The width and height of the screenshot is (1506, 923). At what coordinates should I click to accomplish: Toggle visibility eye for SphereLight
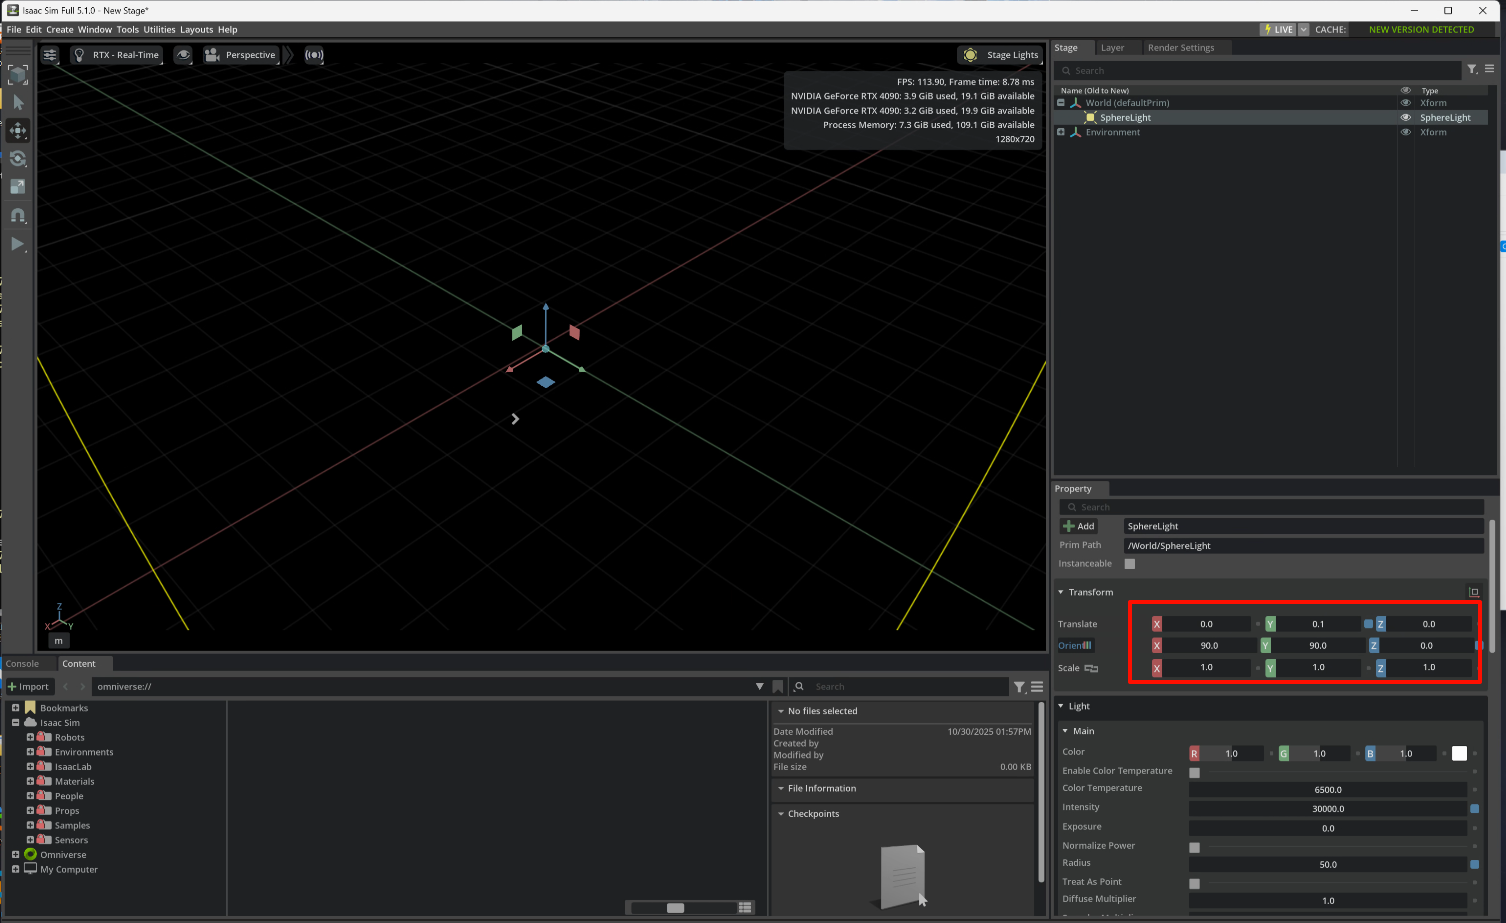click(1405, 117)
